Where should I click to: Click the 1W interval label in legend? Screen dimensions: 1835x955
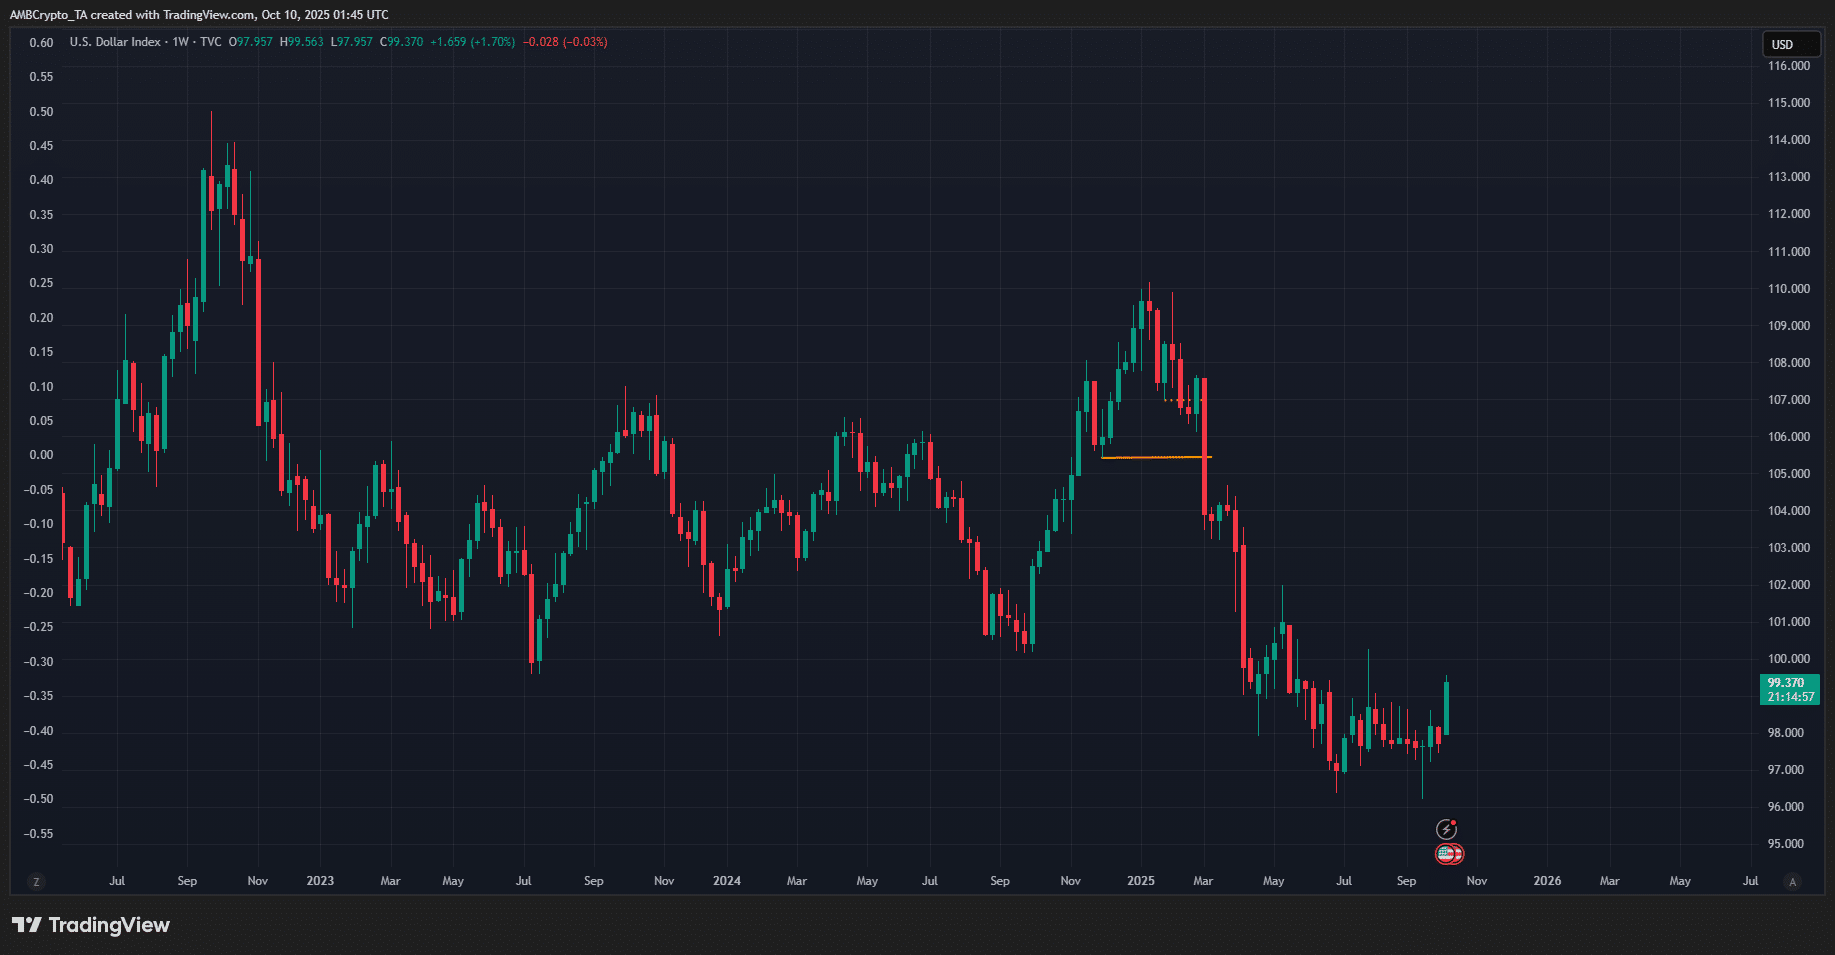(180, 42)
